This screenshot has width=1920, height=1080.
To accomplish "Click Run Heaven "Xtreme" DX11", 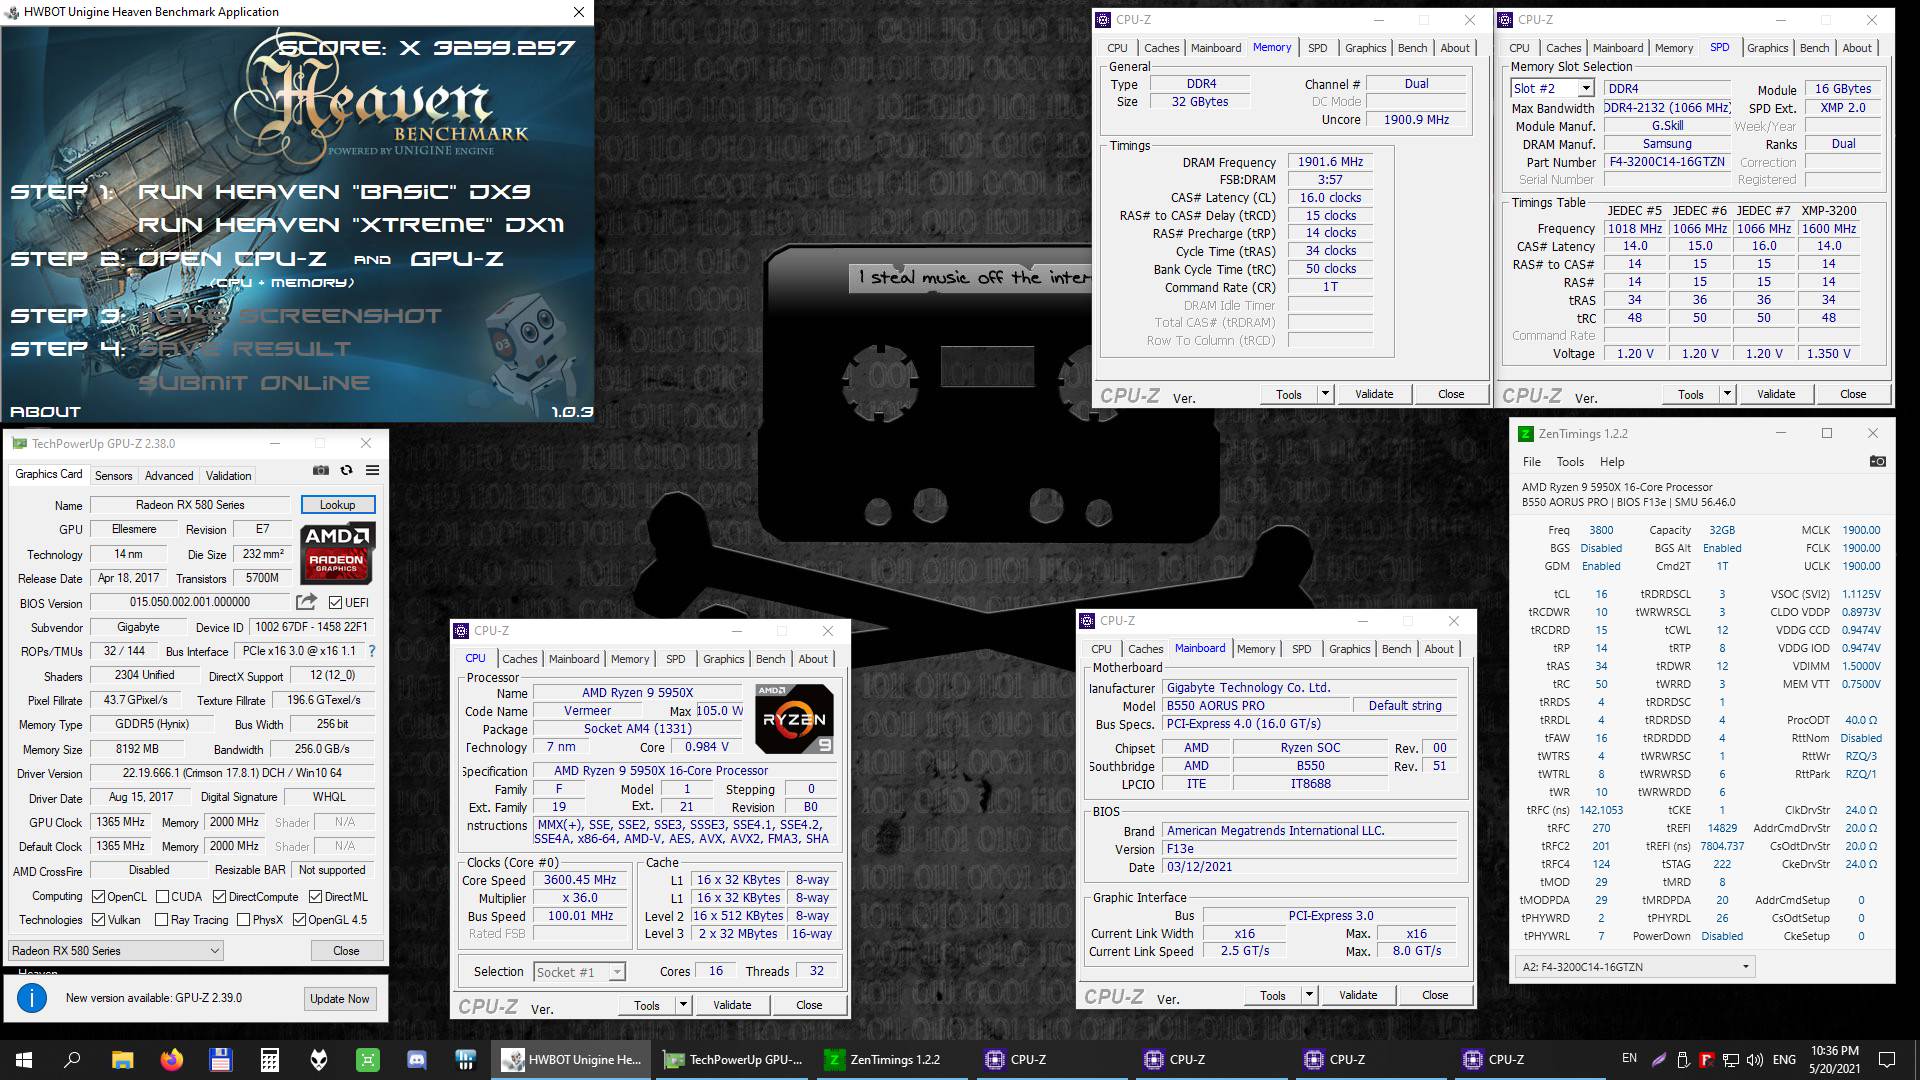I will click(x=351, y=225).
